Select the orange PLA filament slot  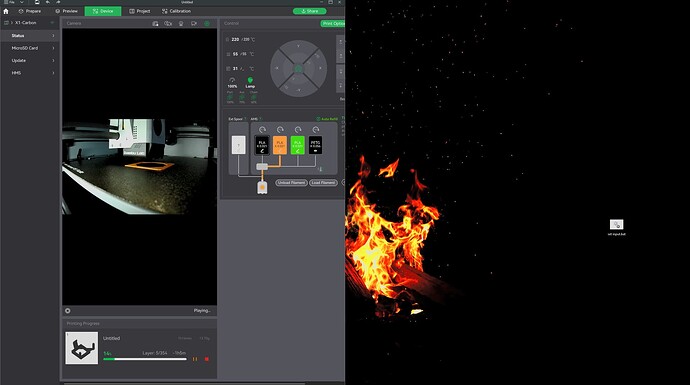280,145
